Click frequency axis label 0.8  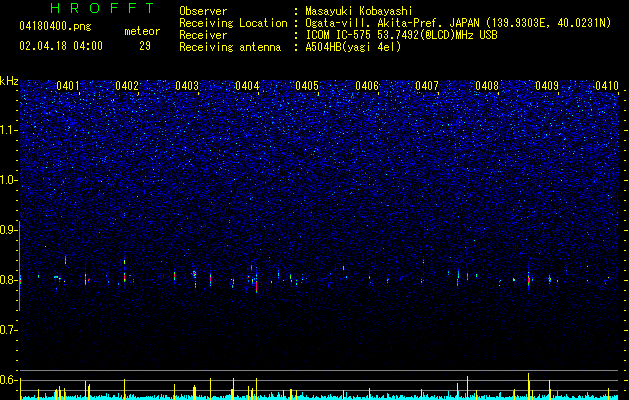coord(9,280)
